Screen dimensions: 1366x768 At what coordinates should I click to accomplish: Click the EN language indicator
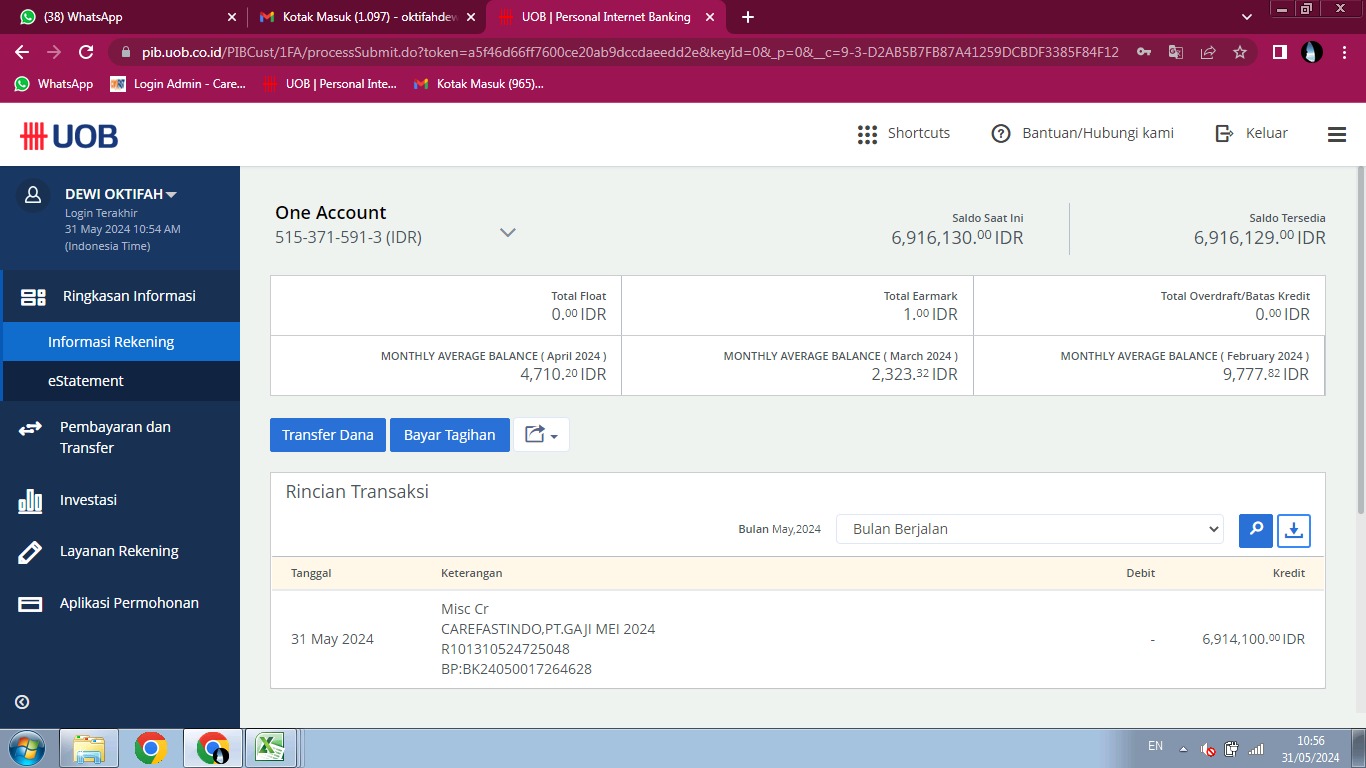(x=1155, y=746)
